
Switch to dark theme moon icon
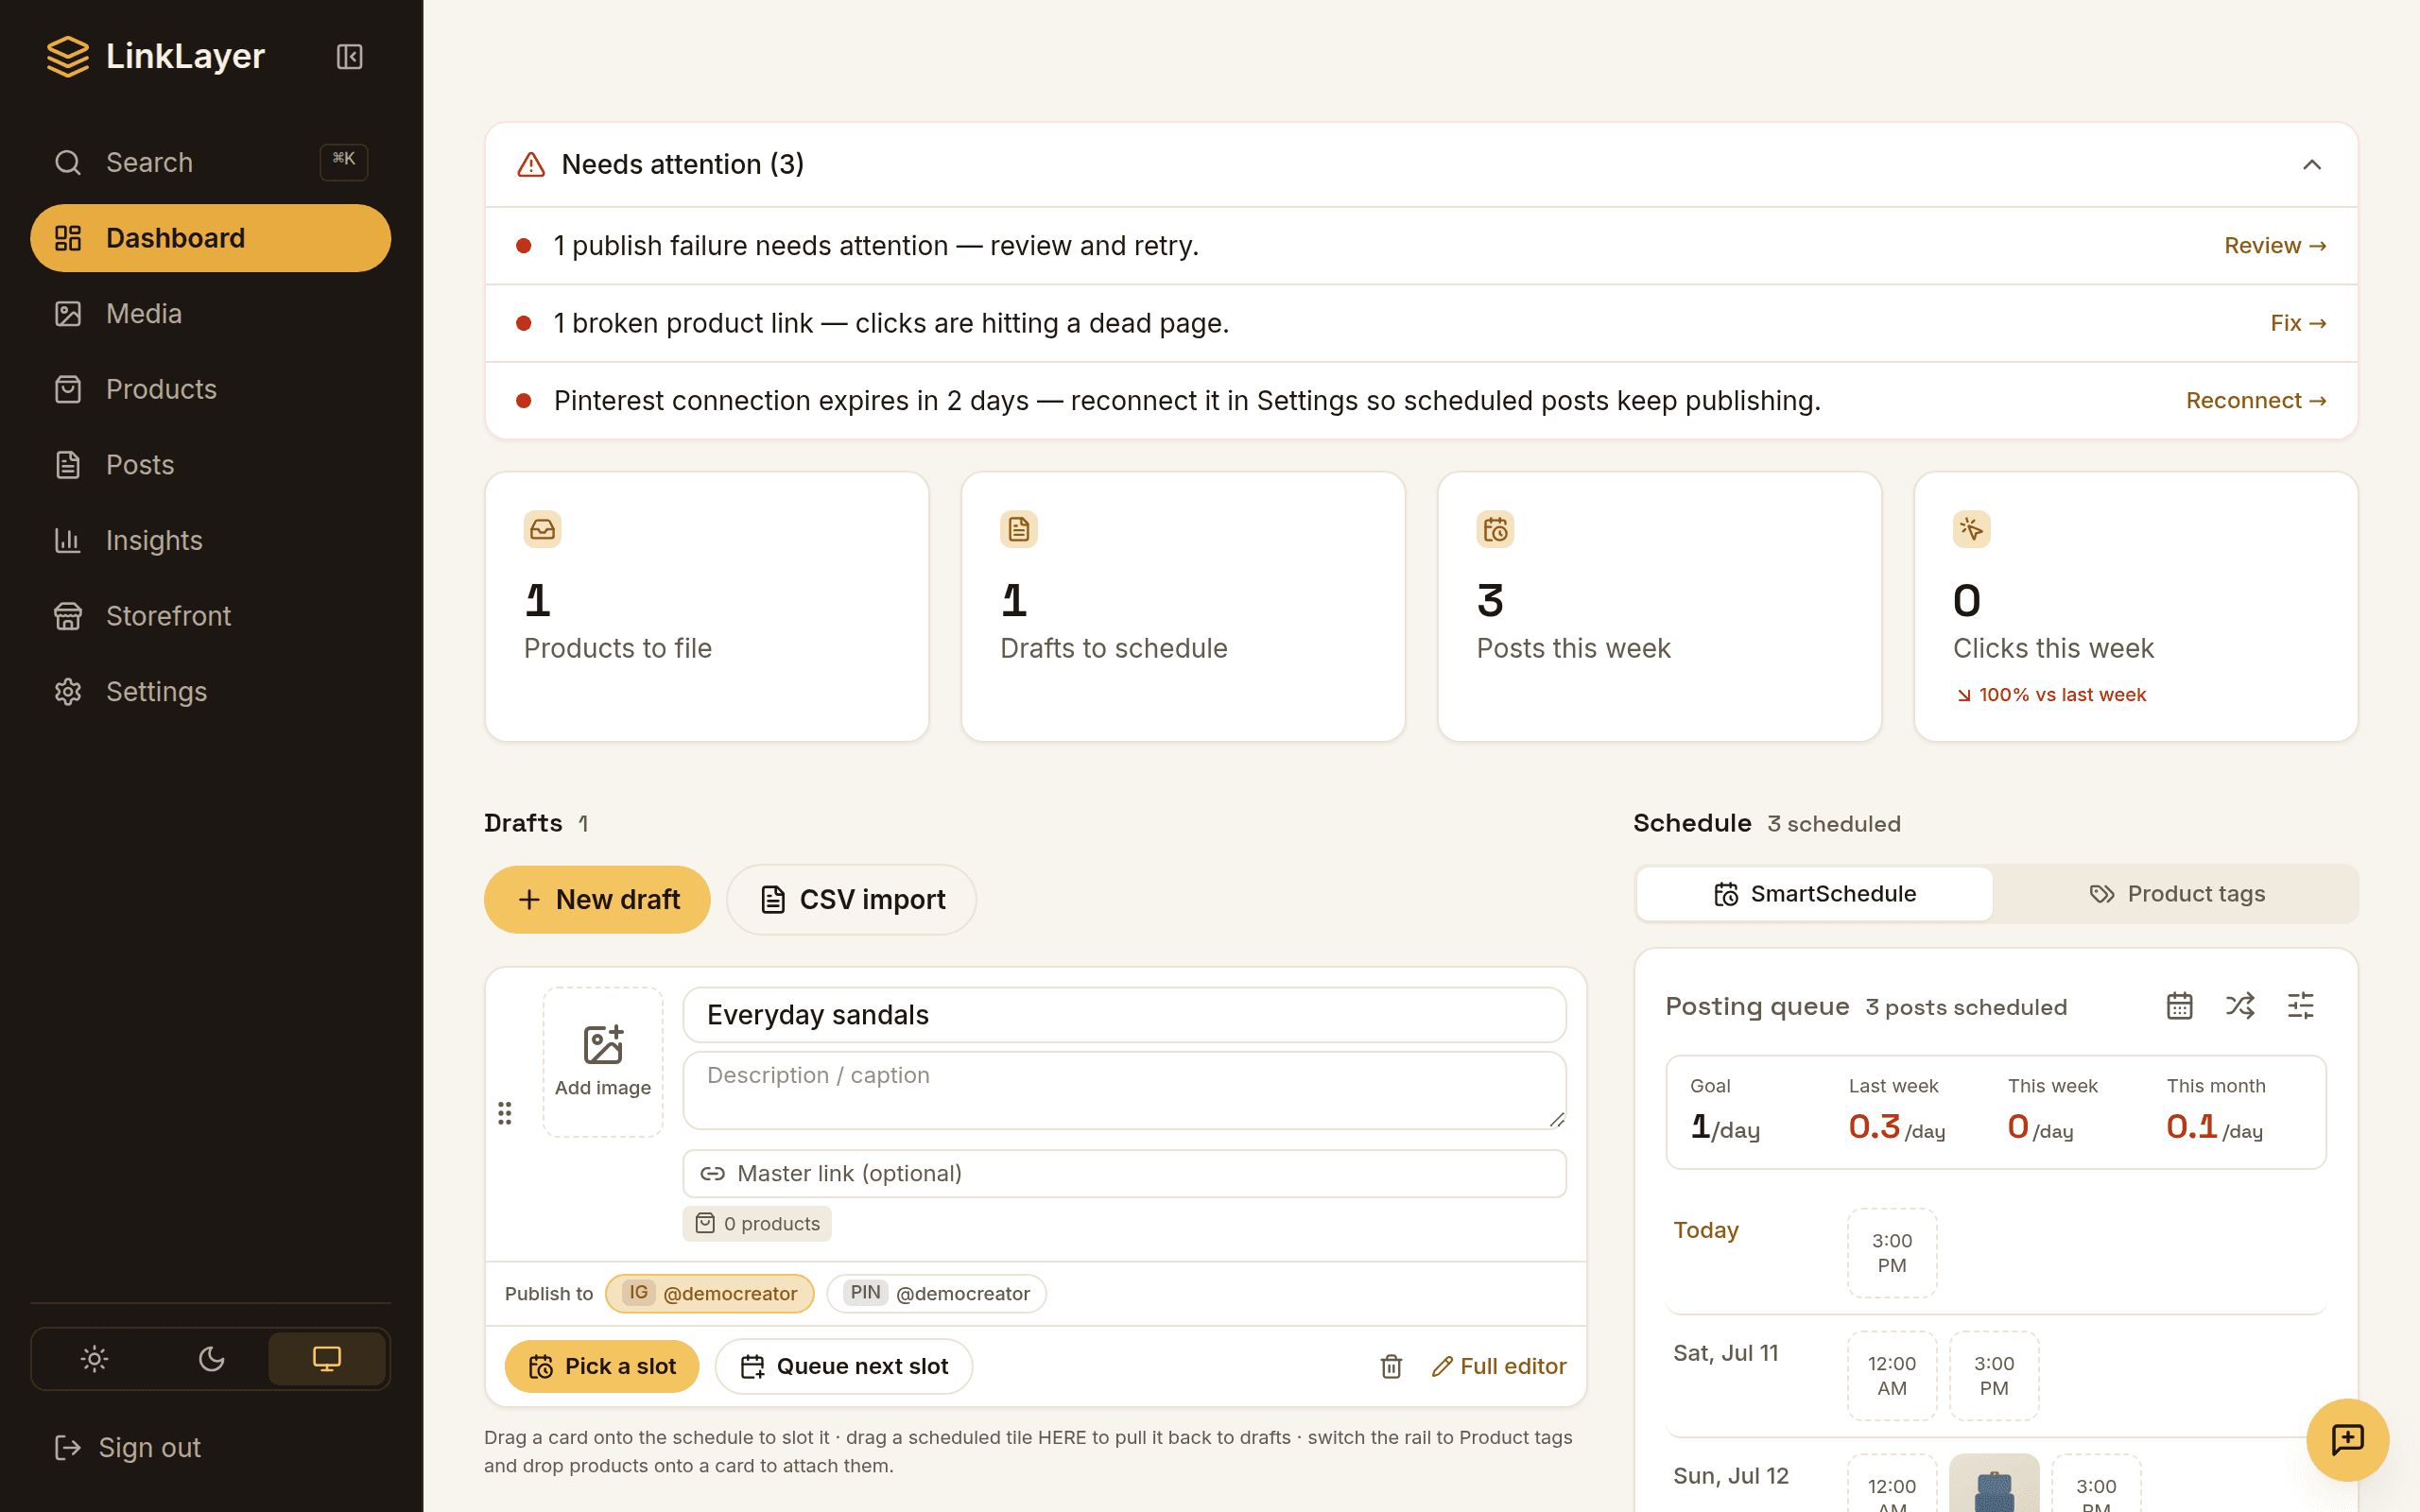(x=211, y=1358)
